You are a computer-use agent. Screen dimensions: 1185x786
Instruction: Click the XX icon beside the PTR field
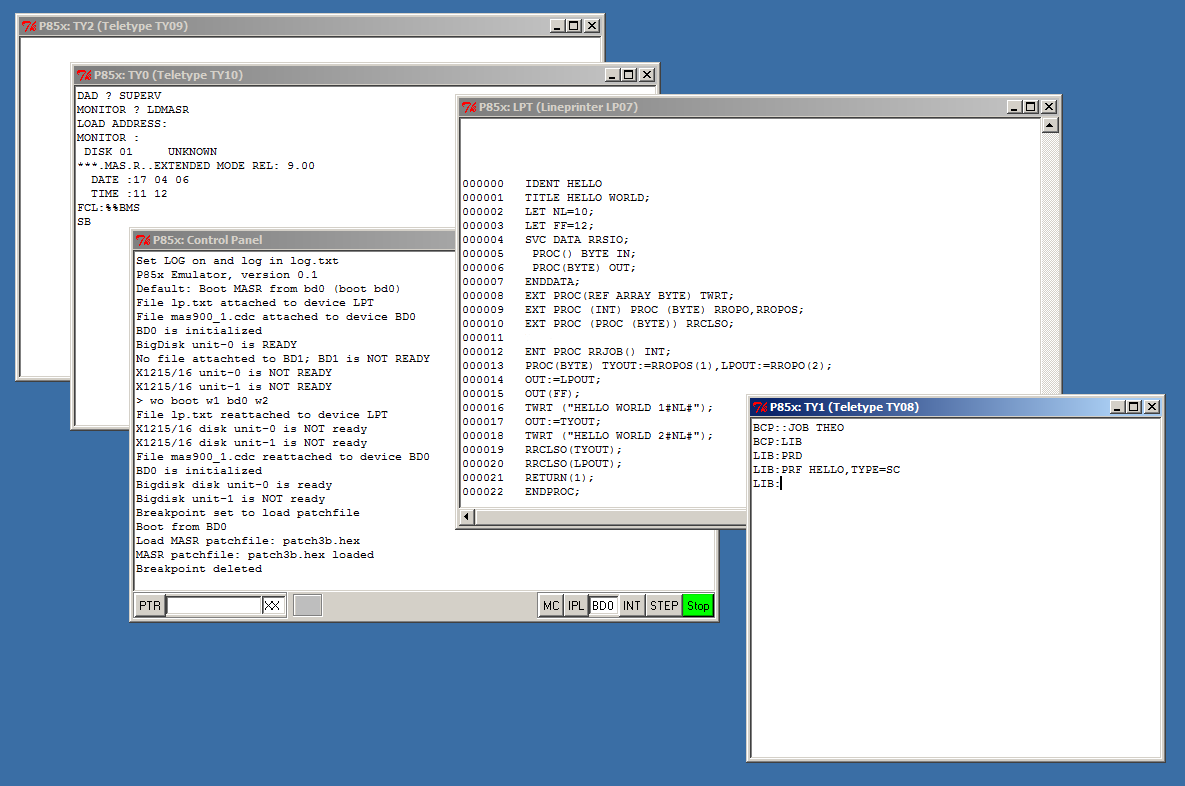[272, 605]
